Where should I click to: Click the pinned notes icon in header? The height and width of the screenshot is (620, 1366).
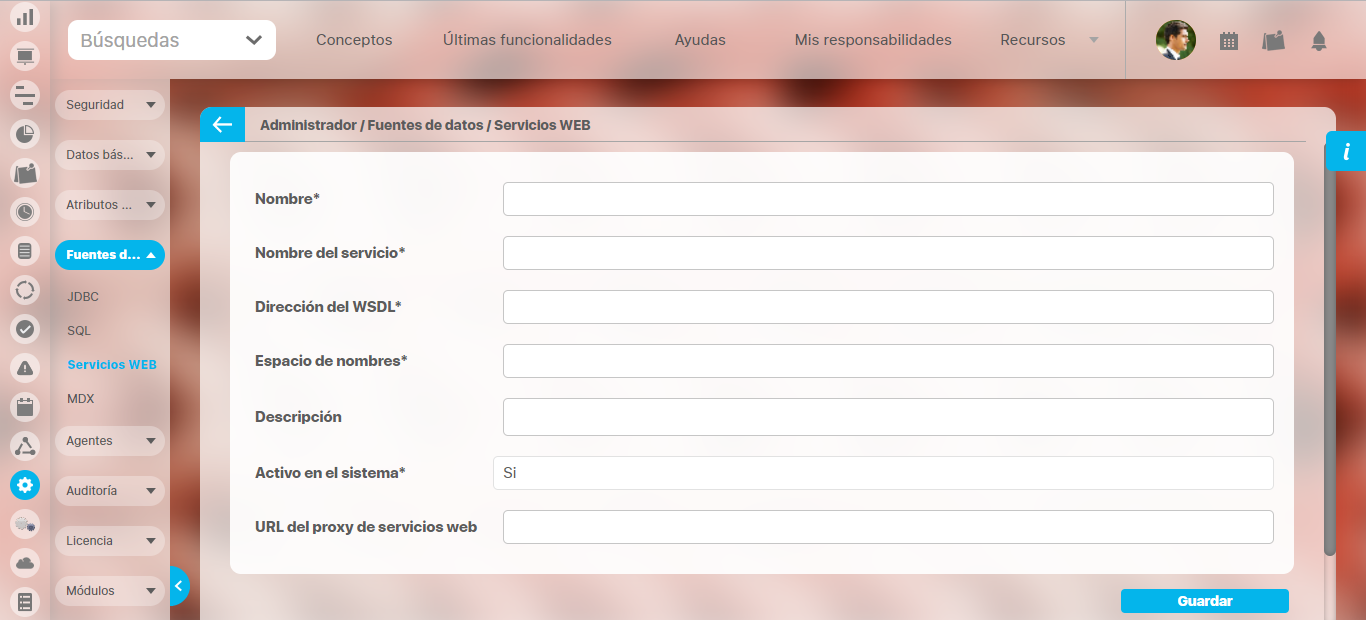[1273, 41]
